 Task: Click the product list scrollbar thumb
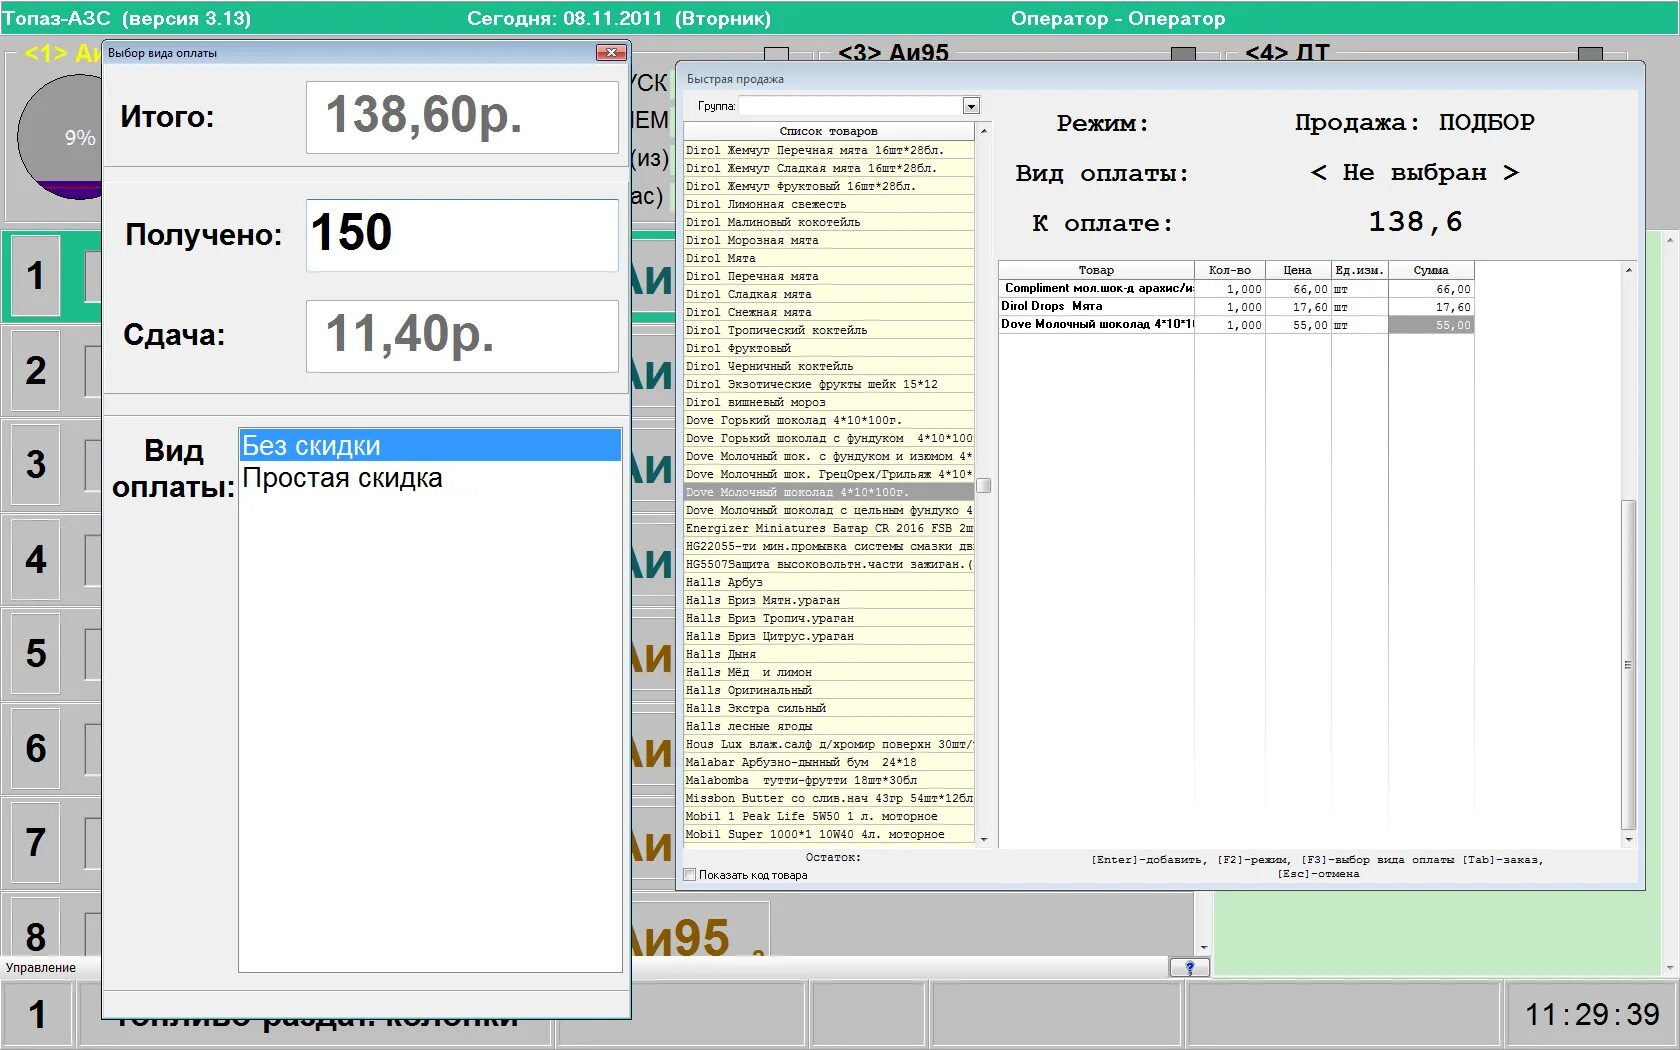pos(984,486)
